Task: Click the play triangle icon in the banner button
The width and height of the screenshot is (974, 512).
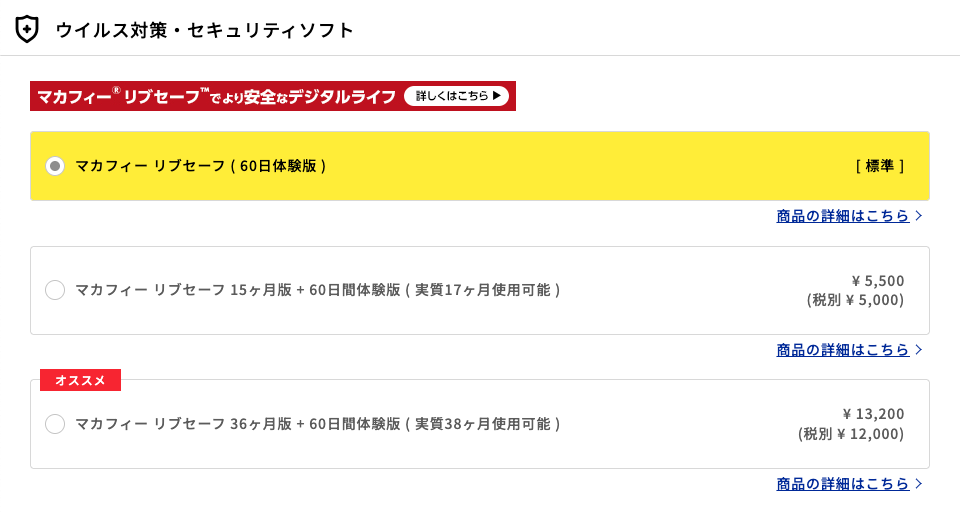Action: tap(497, 96)
